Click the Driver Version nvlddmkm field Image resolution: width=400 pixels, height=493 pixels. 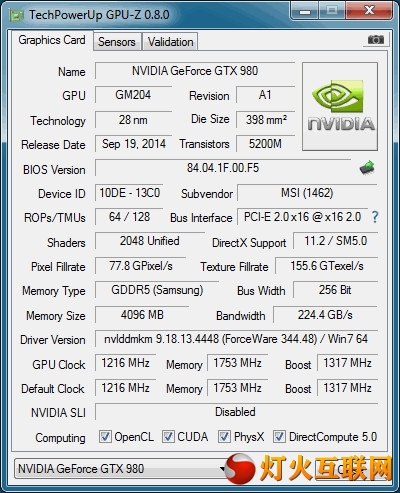236,339
